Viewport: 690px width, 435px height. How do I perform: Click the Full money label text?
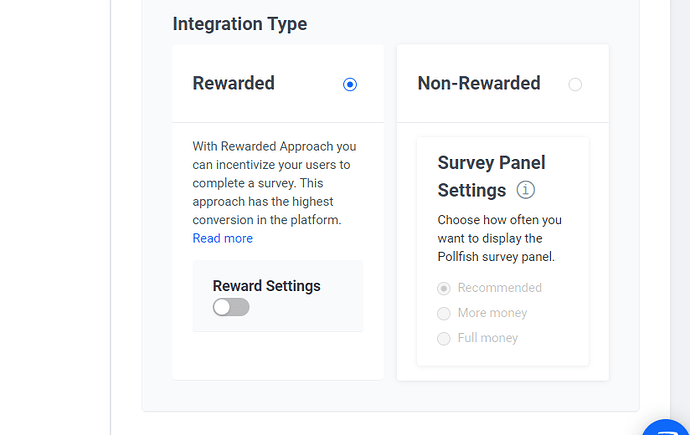pos(488,338)
